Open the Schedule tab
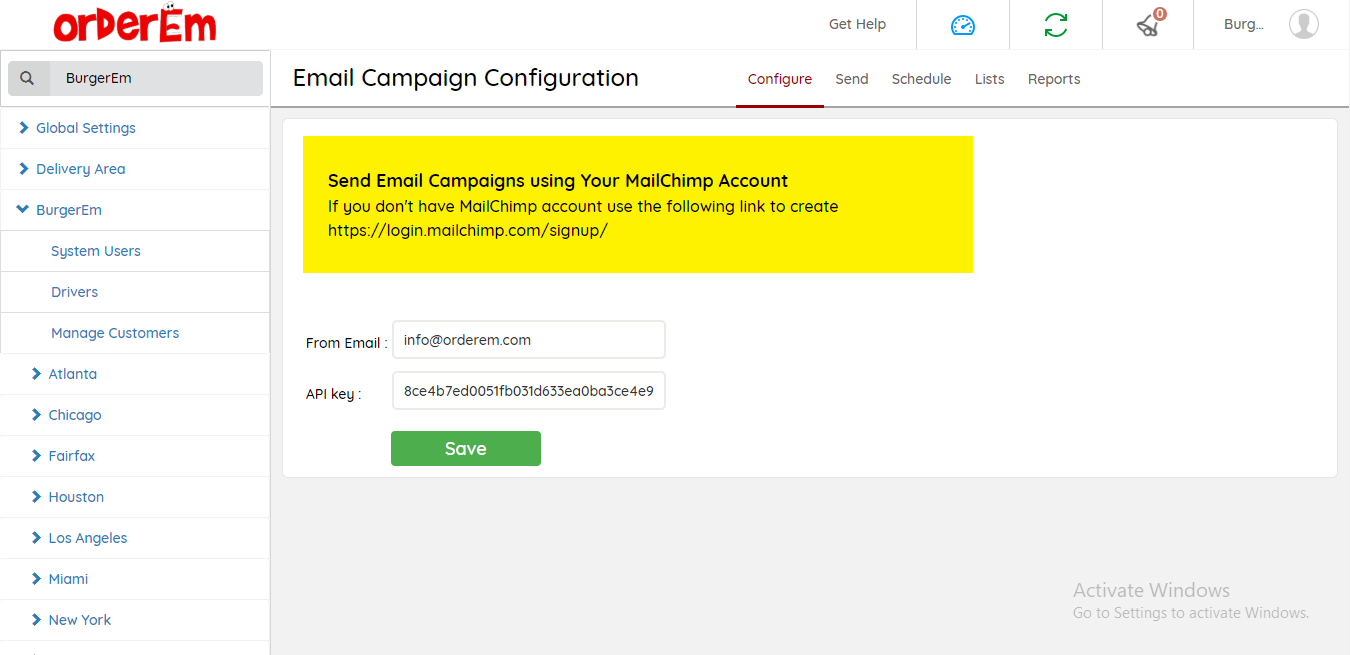The image size is (1350, 655). coord(921,79)
